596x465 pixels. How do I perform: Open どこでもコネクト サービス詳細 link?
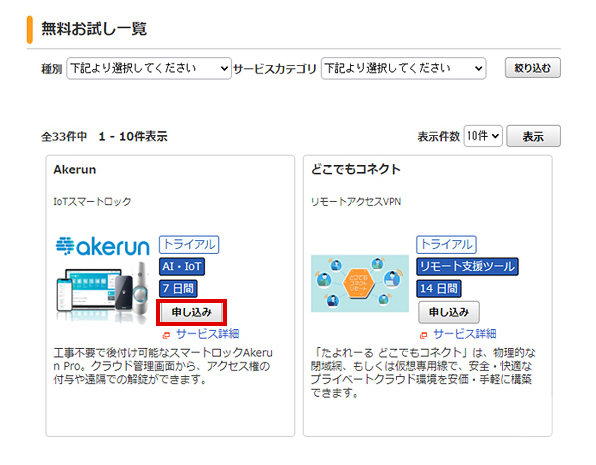coord(465,334)
